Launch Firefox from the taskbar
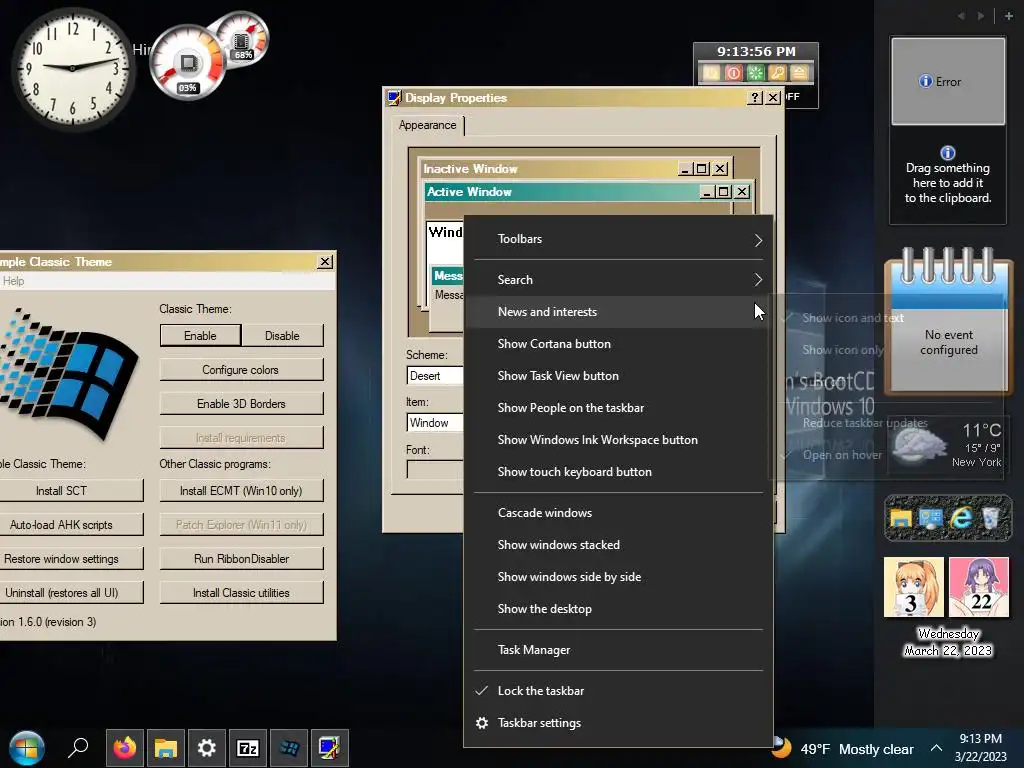1024x768 pixels. click(x=125, y=748)
